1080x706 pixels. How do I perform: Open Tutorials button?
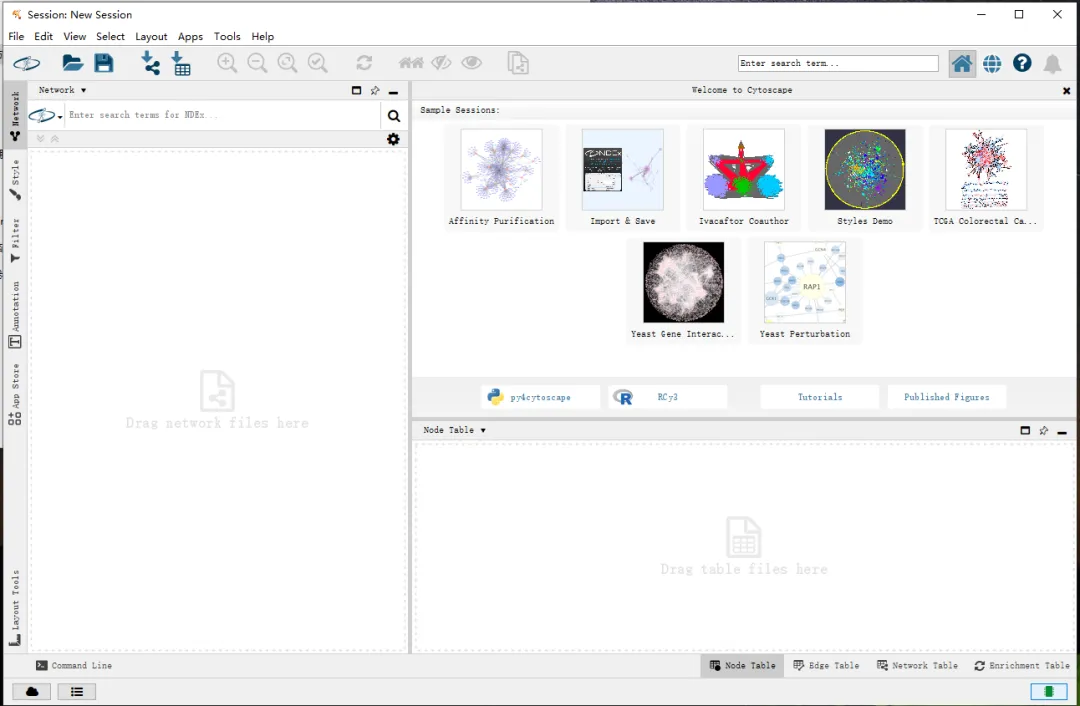[820, 397]
